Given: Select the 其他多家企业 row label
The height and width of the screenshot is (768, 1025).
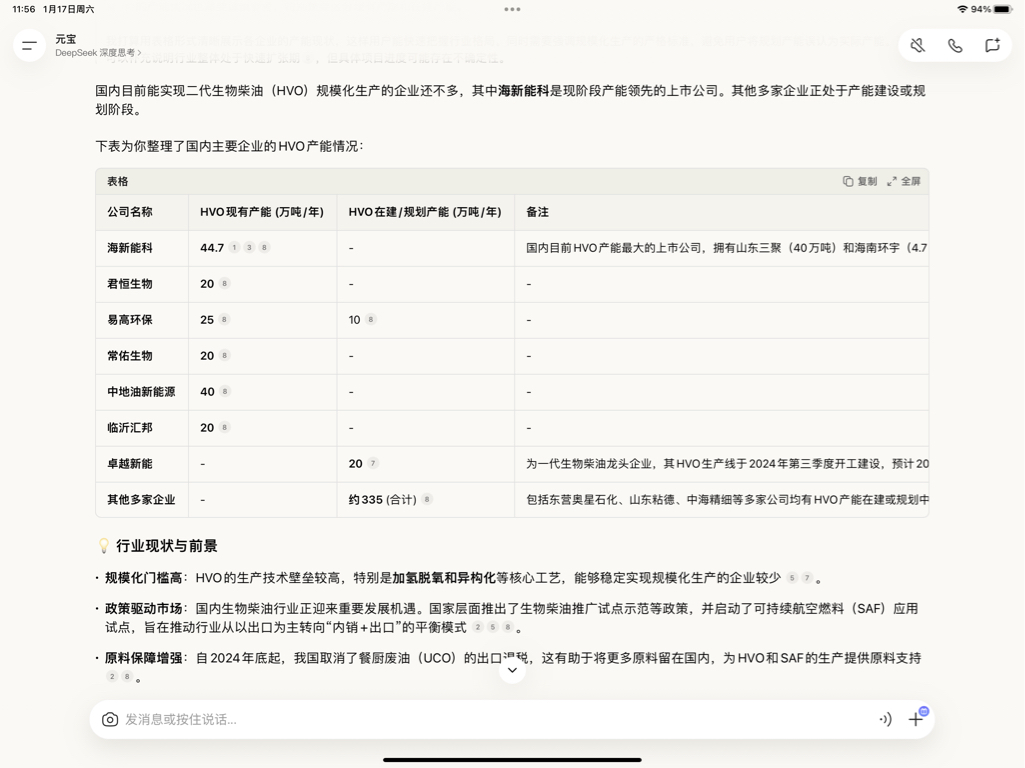Looking at the screenshot, I should [141, 499].
